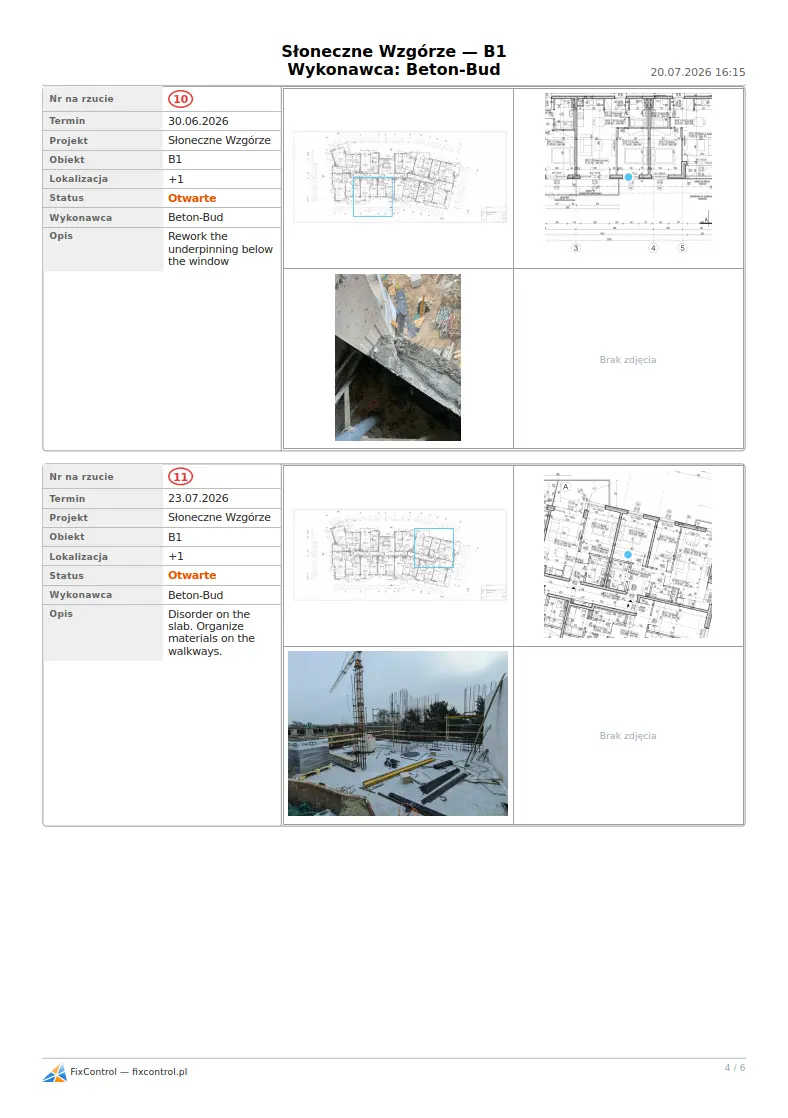The image size is (788, 1118).
Task: Click the Nr na rzucie label in issue 10
Action: click(x=81, y=99)
